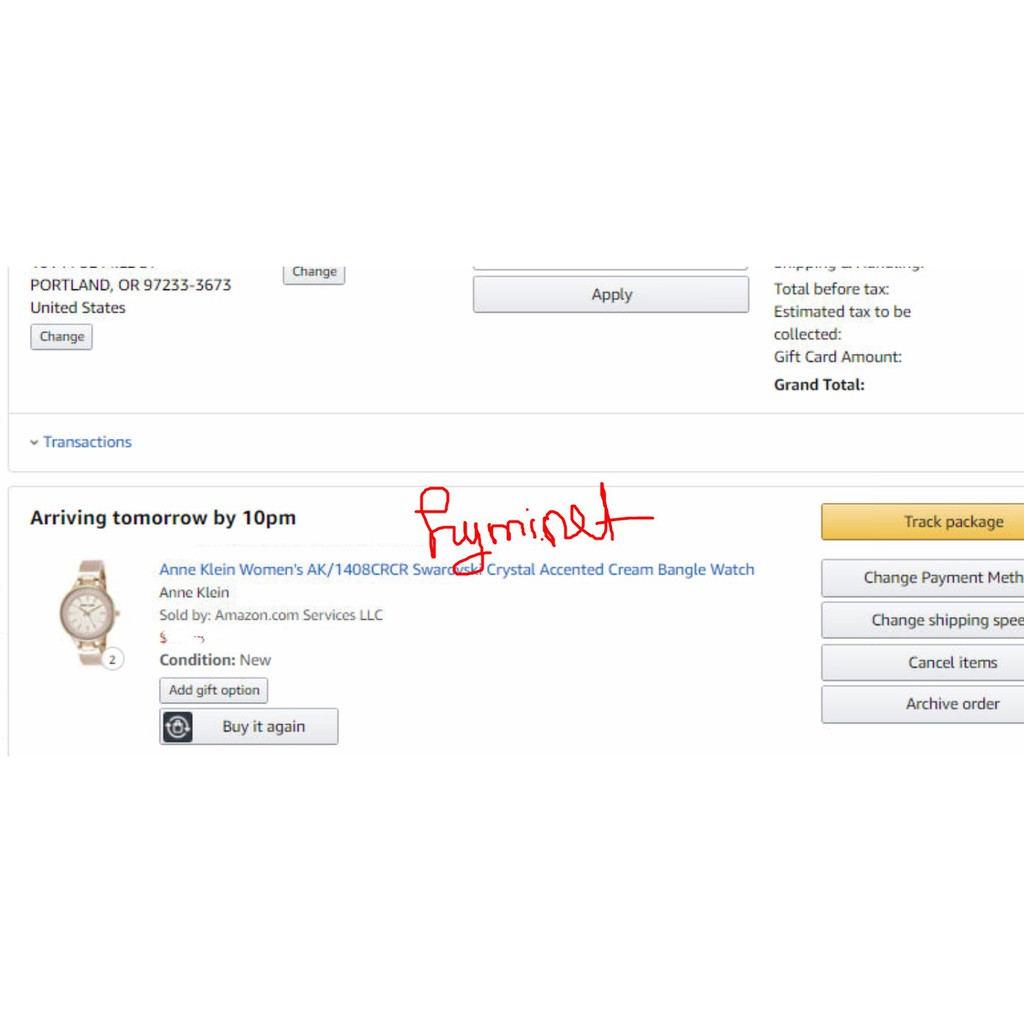Expand the Transactions chevron arrow
The height and width of the screenshot is (1024, 1024).
tap(34, 442)
